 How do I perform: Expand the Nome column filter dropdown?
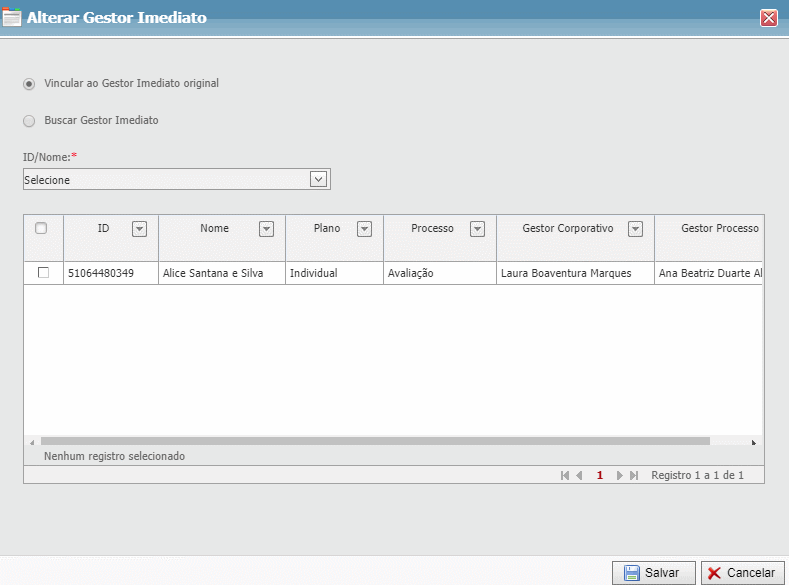pyautogui.click(x=266, y=229)
